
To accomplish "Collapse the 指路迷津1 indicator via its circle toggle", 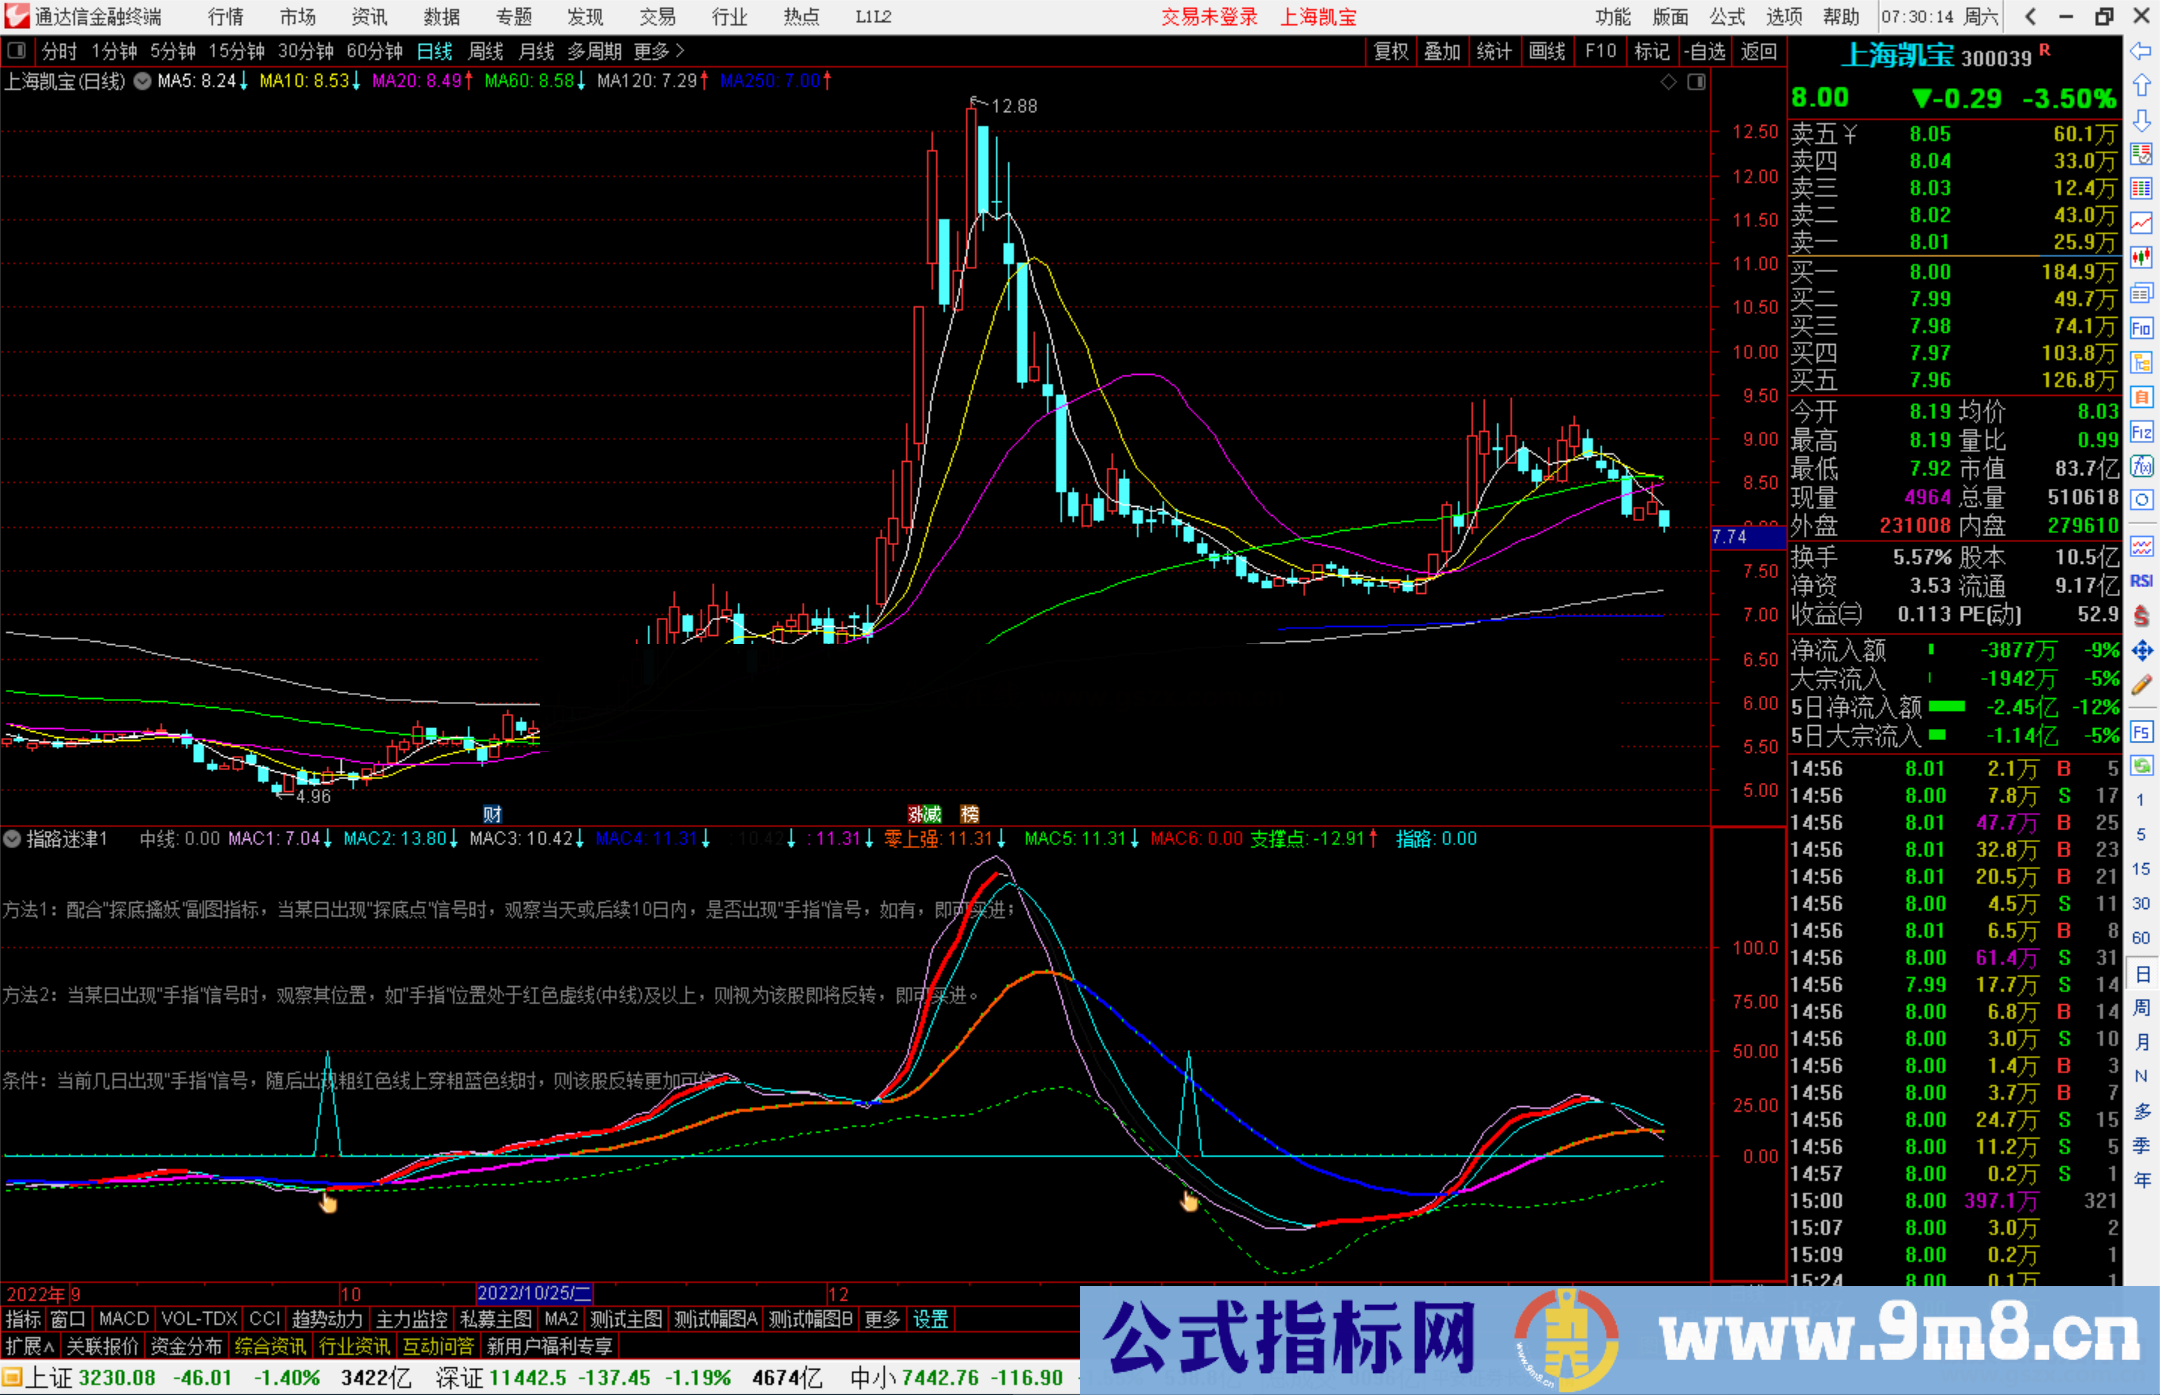I will point(12,839).
